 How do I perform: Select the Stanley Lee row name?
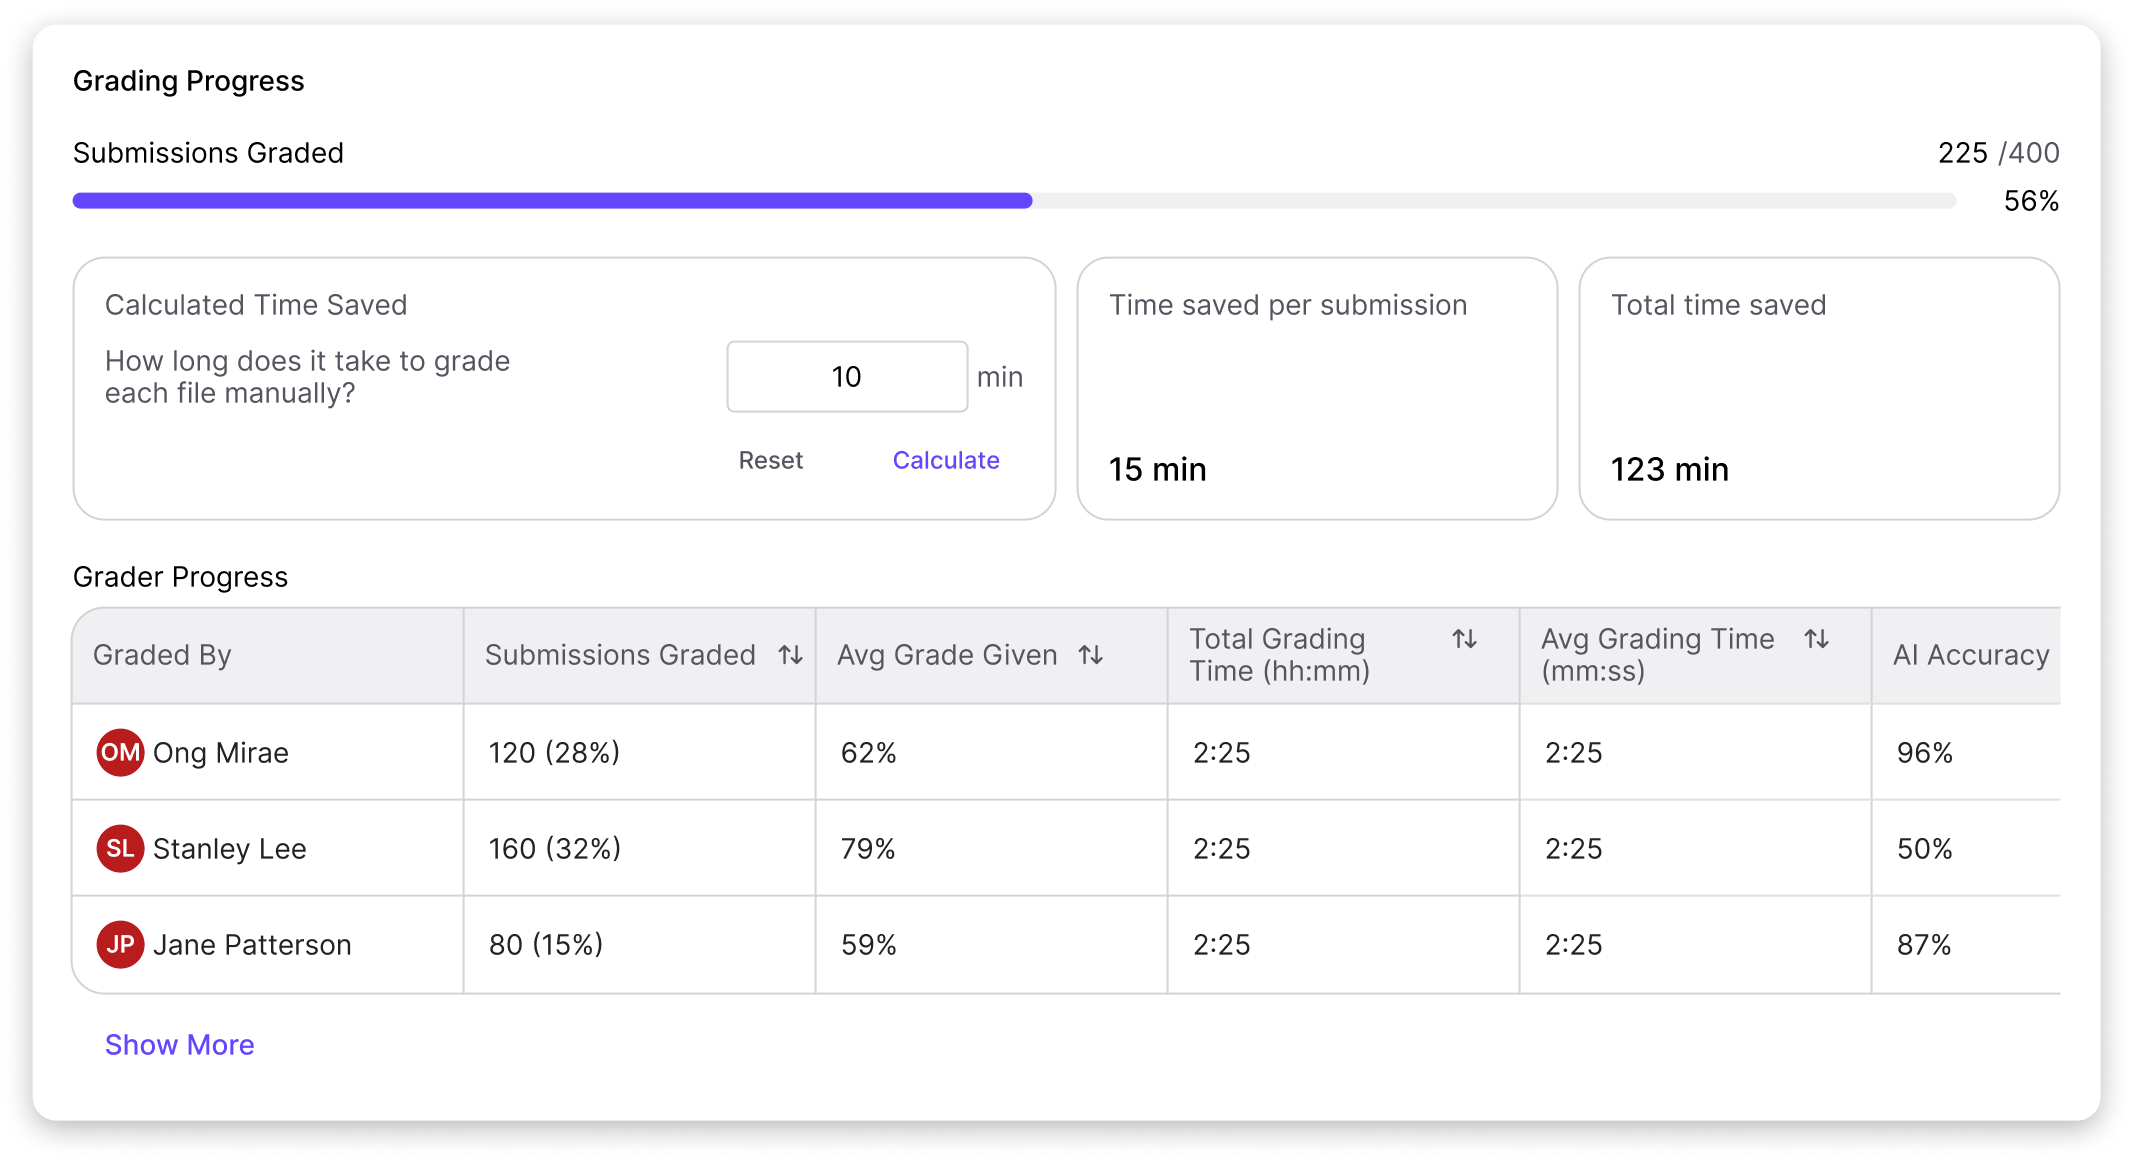[229, 848]
